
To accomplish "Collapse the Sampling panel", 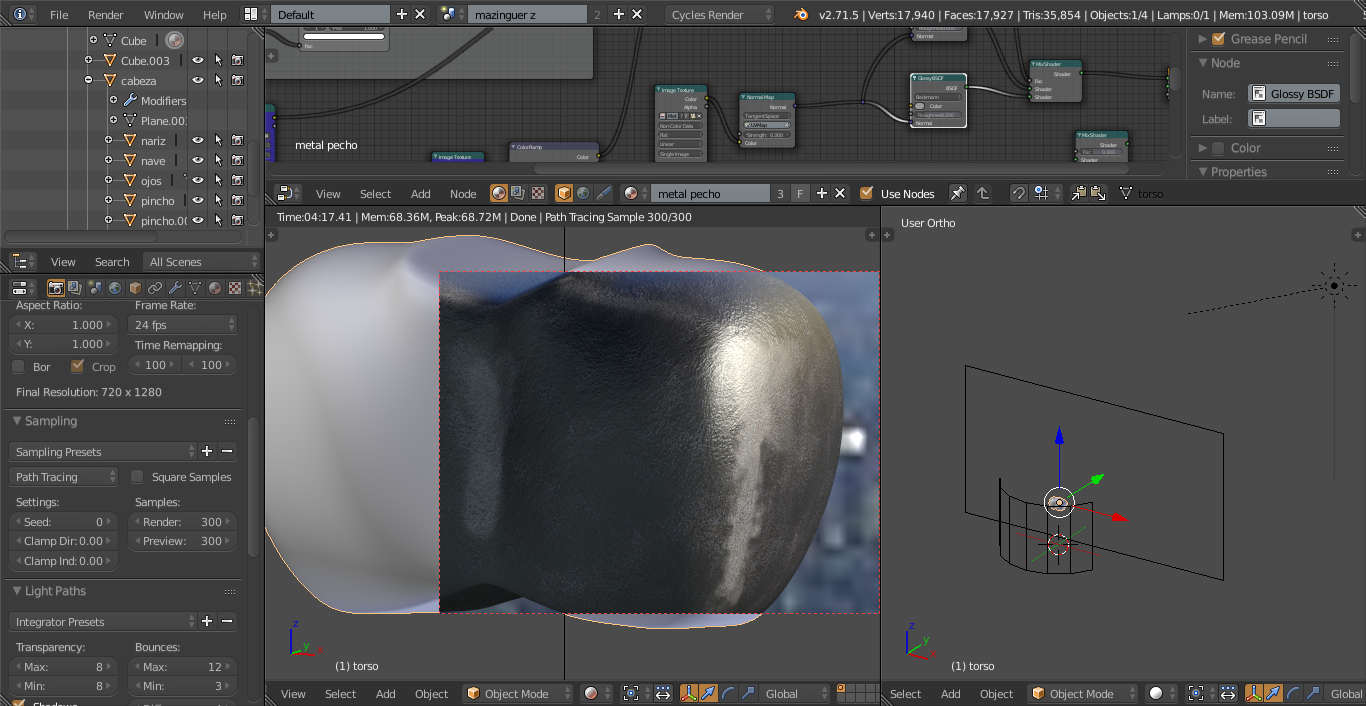I will tap(17, 421).
